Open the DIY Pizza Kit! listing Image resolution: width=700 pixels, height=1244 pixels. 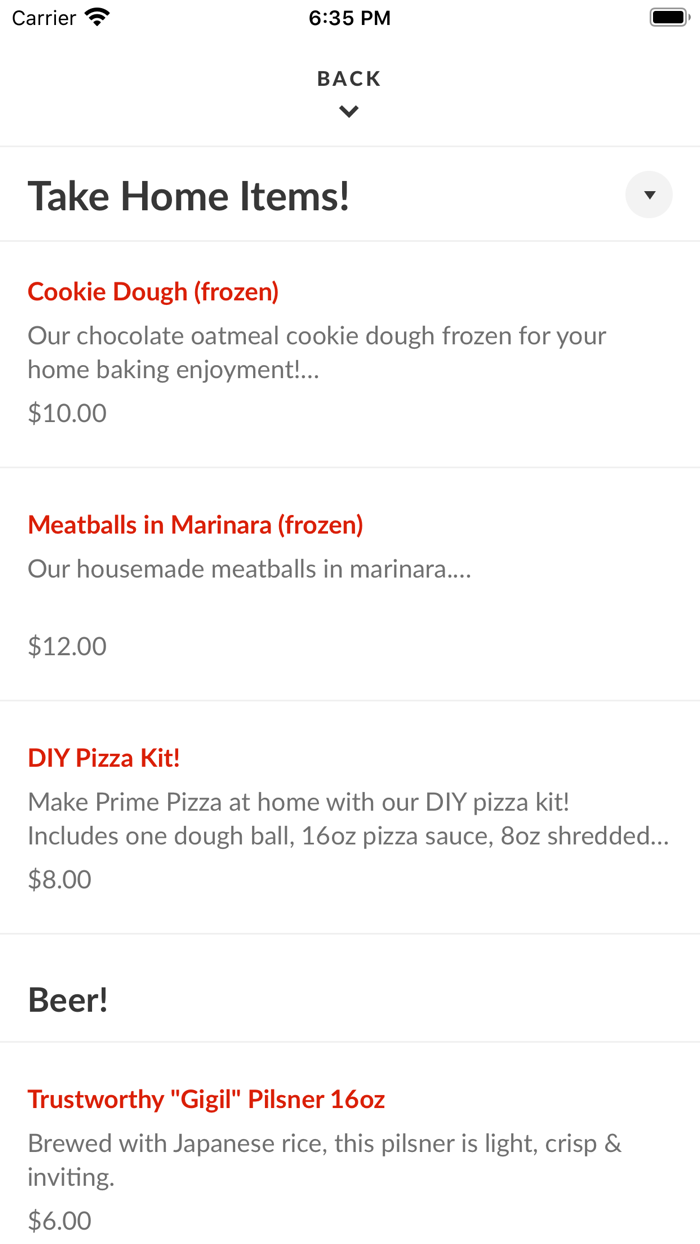pyautogui.click(x=103, y=757)
